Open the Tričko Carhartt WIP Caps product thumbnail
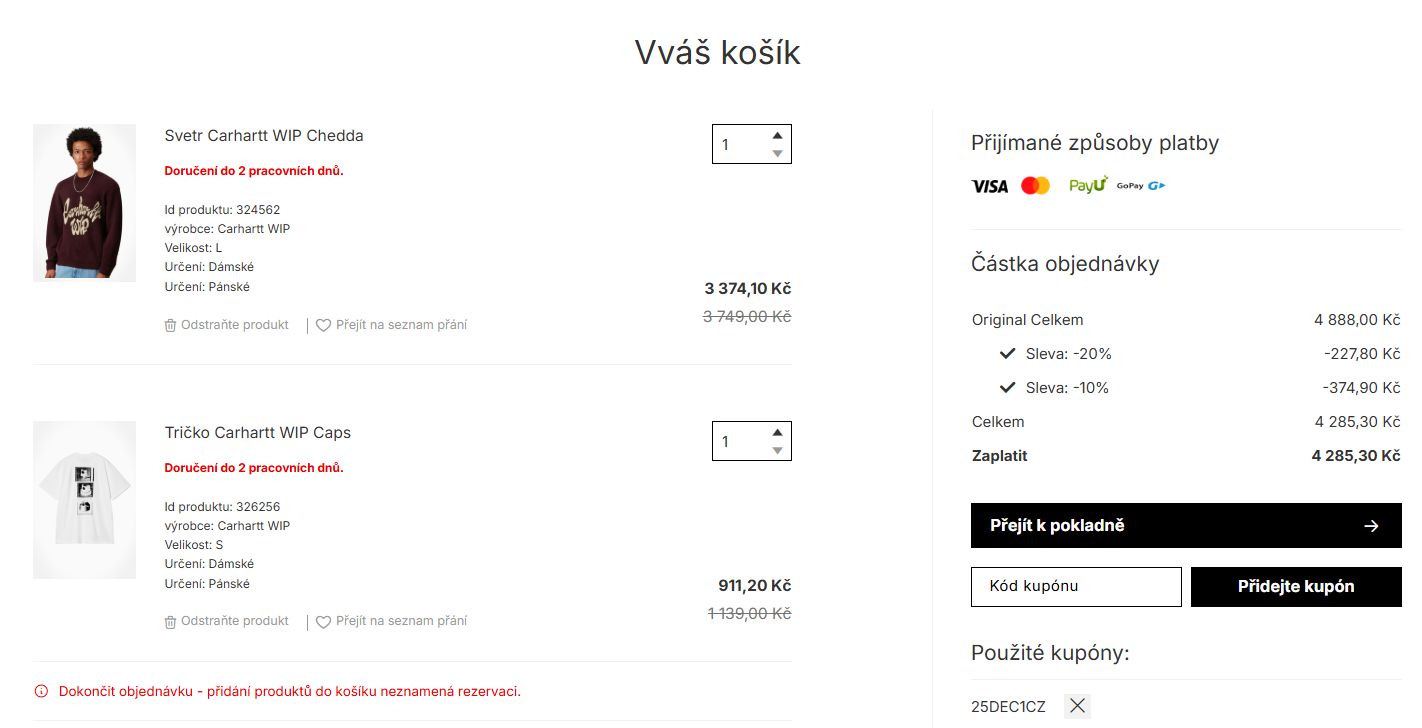Viewport: 1422px width, 728px height. coord(84,500)
